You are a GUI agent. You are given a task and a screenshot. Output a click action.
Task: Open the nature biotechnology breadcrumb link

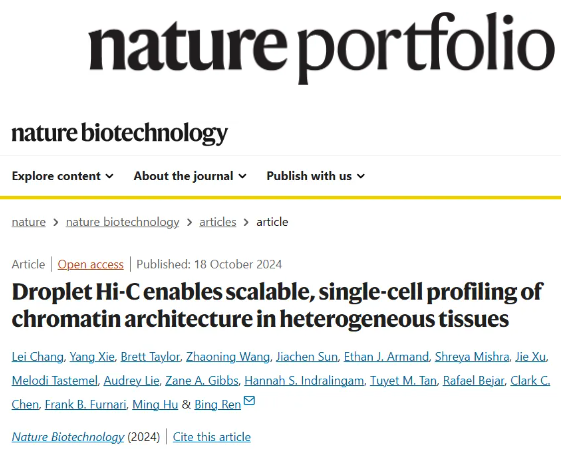click(x=122, y=222)
